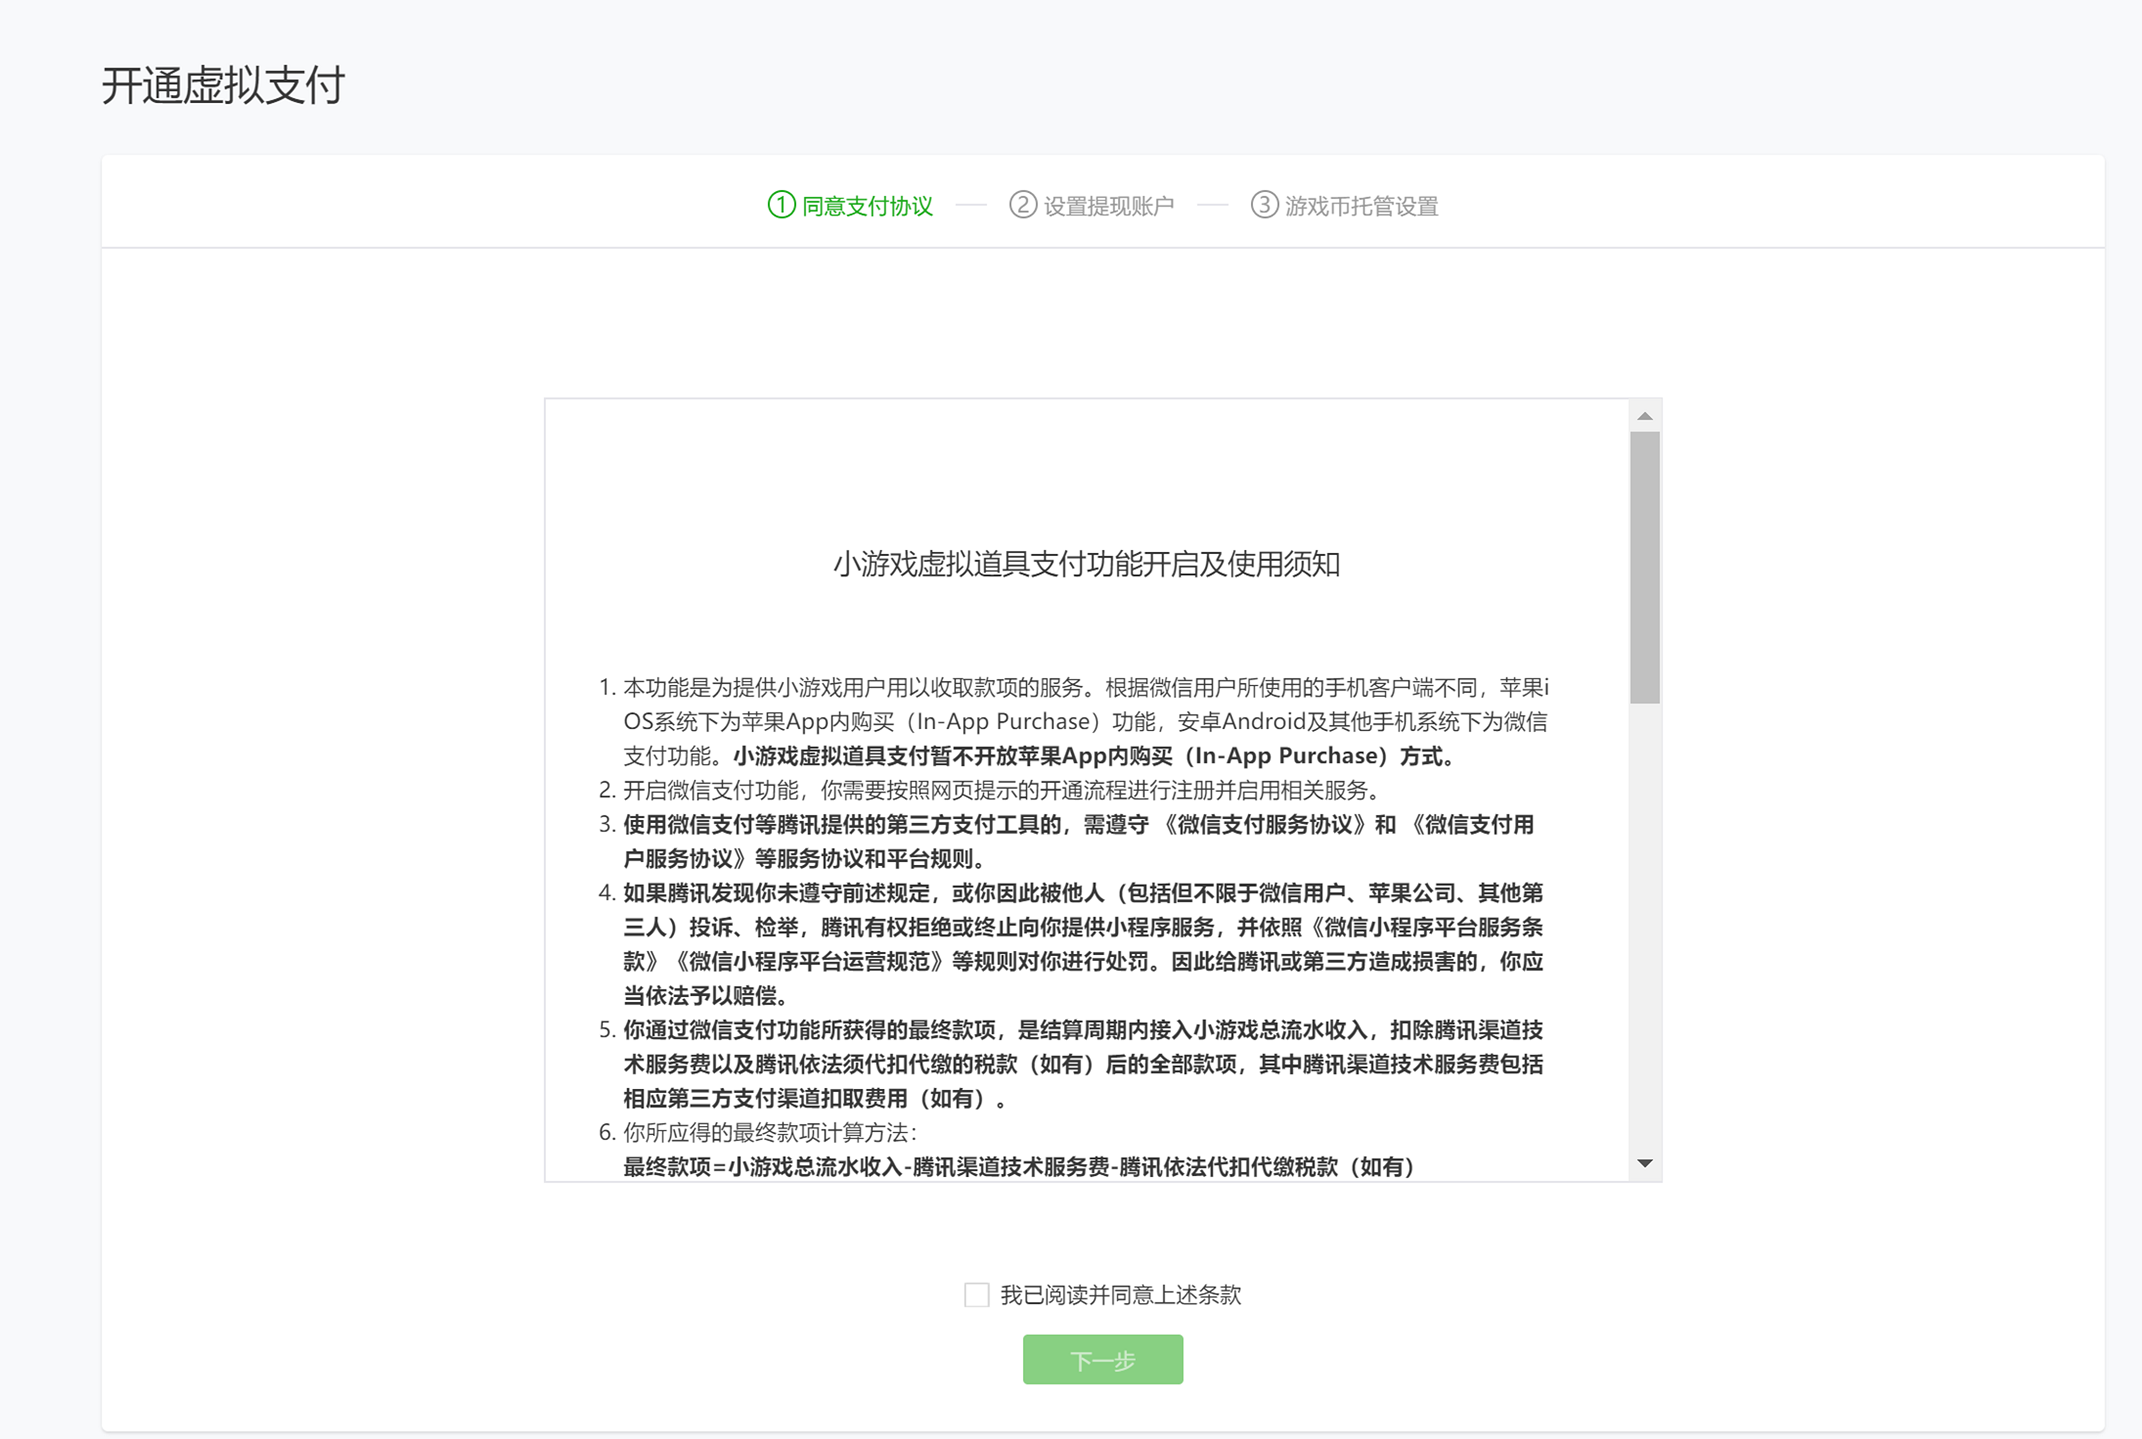This screenshot has width=2142, height=1439.
Task: Click the 《微信小程序平台服务条款》 reference in clause 4
Action: point(1424,928)
